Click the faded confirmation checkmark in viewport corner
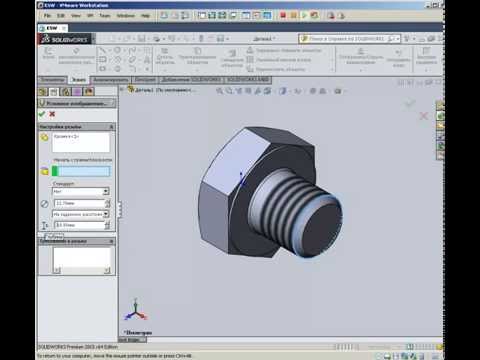Screen dimensions: 480x360 coord(409,103)
